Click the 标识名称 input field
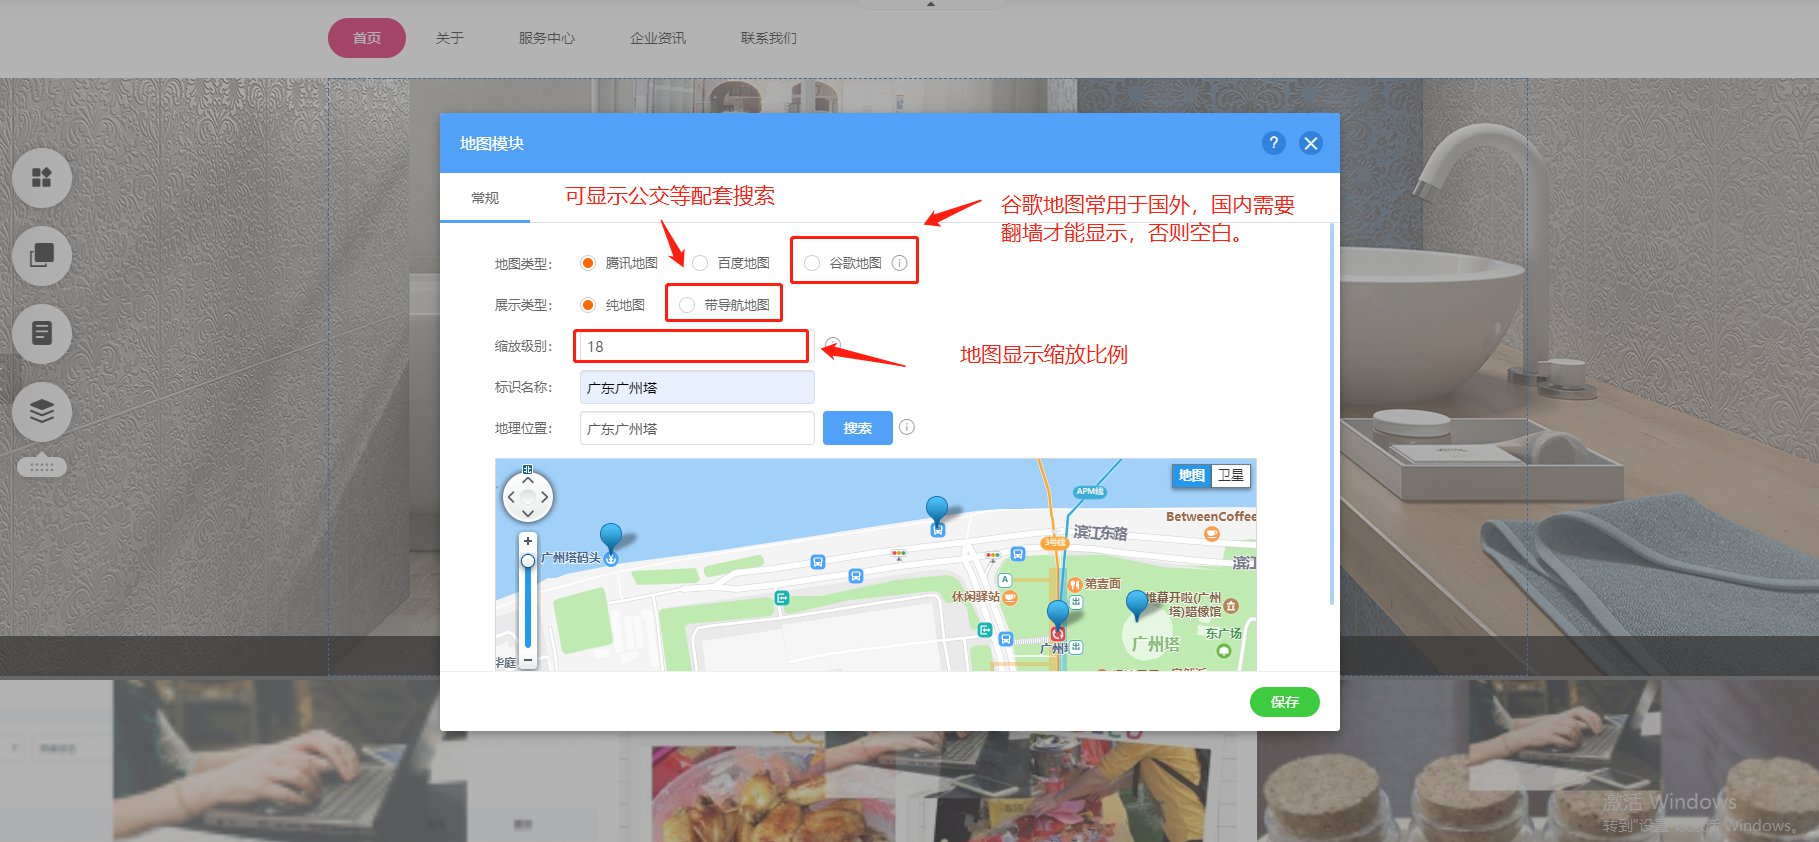 pyautogui.click(x=697, y=387)
